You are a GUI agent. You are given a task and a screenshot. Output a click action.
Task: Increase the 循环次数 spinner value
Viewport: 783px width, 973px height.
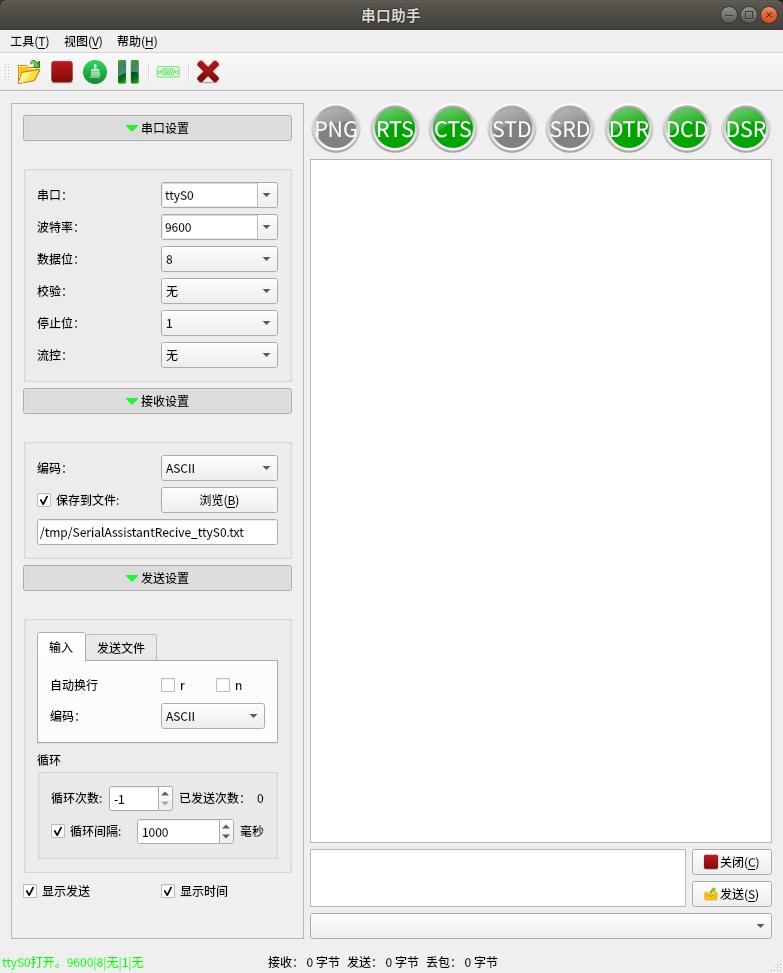165,793
